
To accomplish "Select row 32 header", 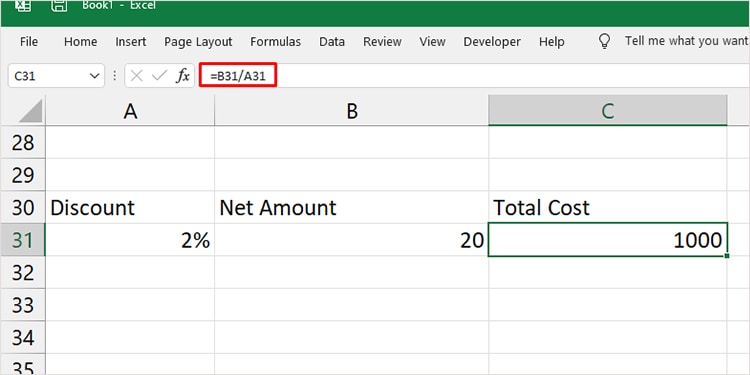I will pyautogui.click(x=23, y=273).
